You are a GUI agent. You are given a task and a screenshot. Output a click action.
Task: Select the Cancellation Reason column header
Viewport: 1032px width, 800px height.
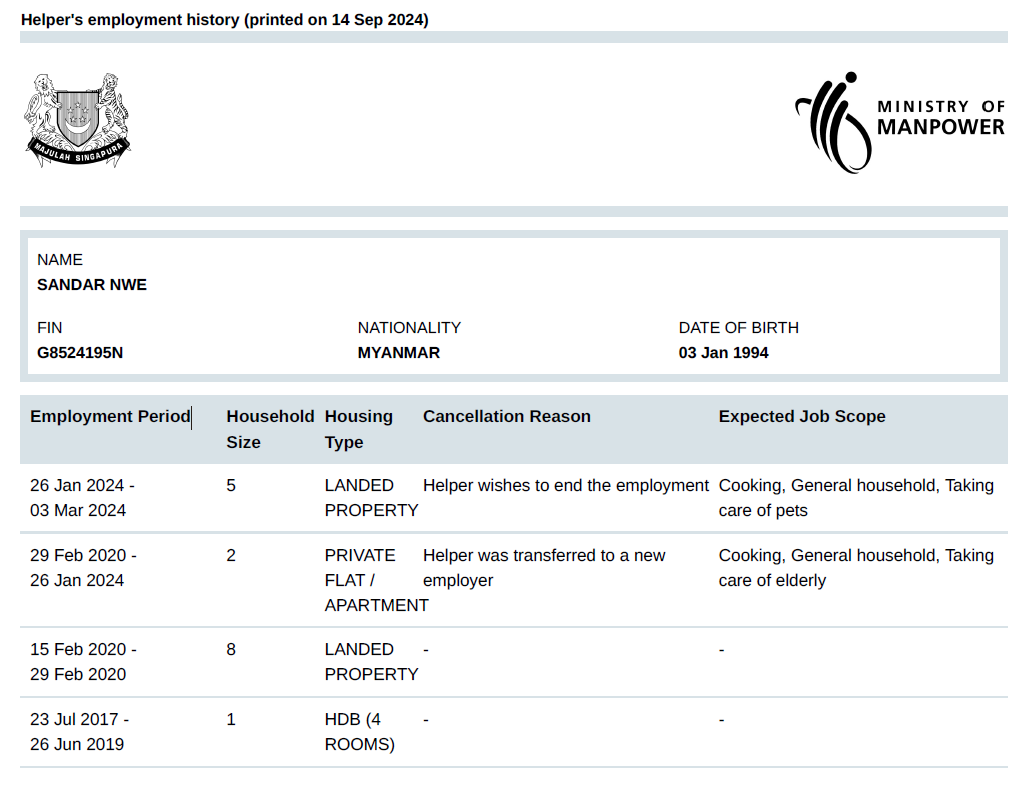pyautogui.click(x=506, y=417)
